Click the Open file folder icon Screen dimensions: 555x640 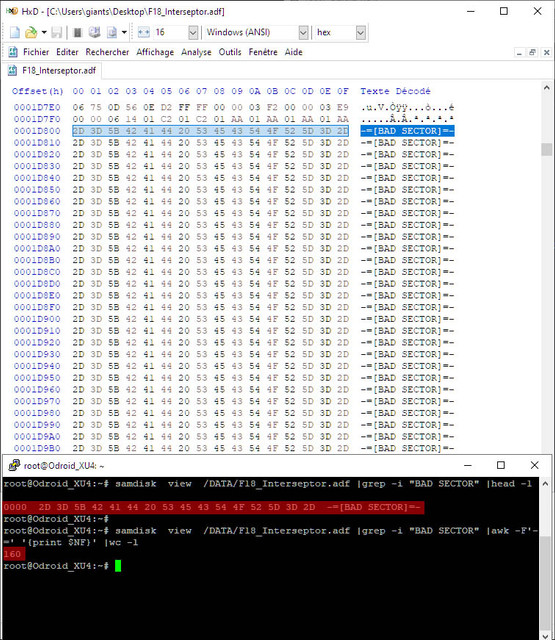(x=31, y=32)
